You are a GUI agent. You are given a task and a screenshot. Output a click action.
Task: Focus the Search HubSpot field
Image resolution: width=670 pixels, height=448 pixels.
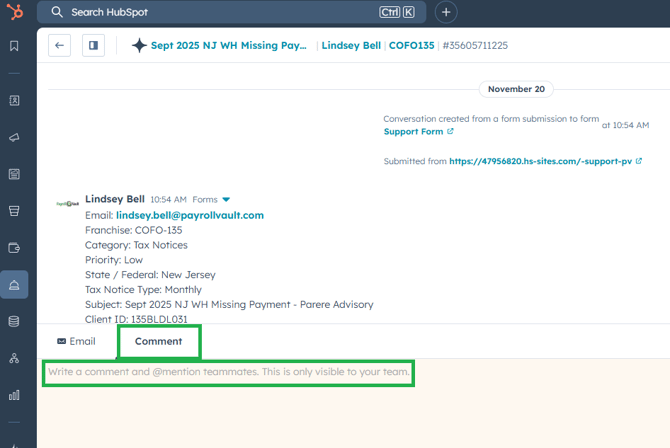click(x=231, y=12)
